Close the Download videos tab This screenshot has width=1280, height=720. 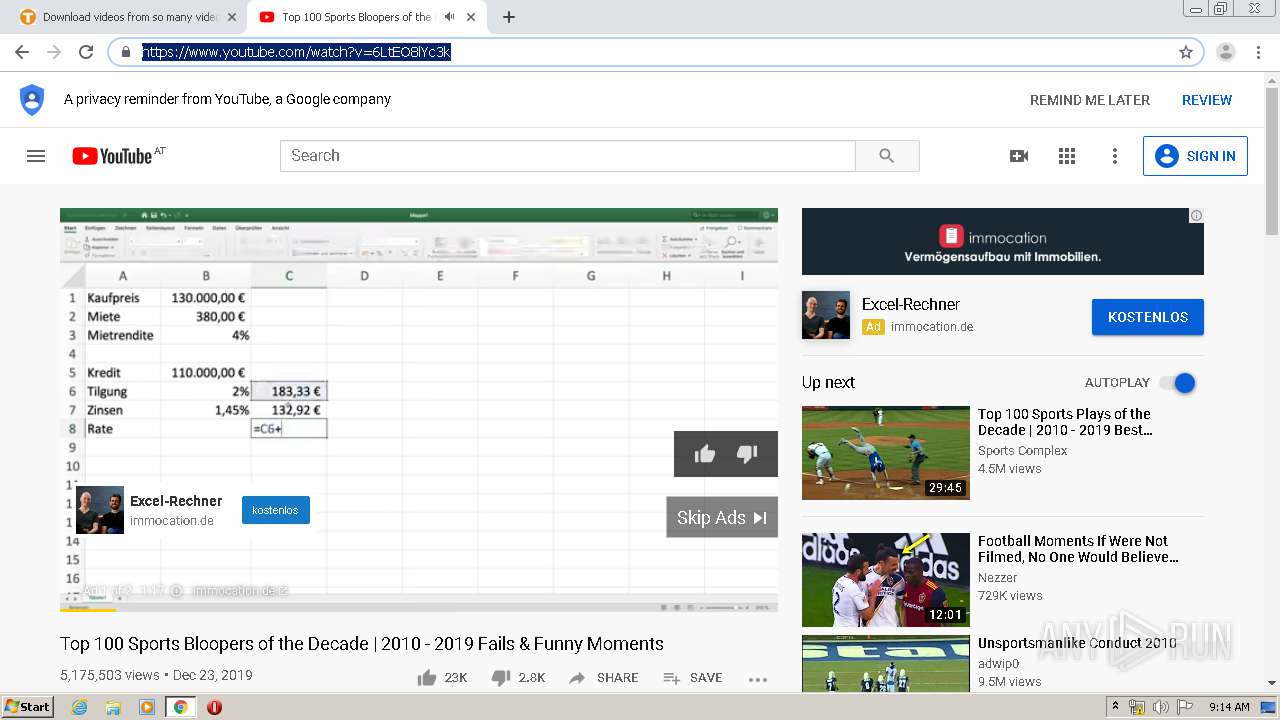pos(232,17)
